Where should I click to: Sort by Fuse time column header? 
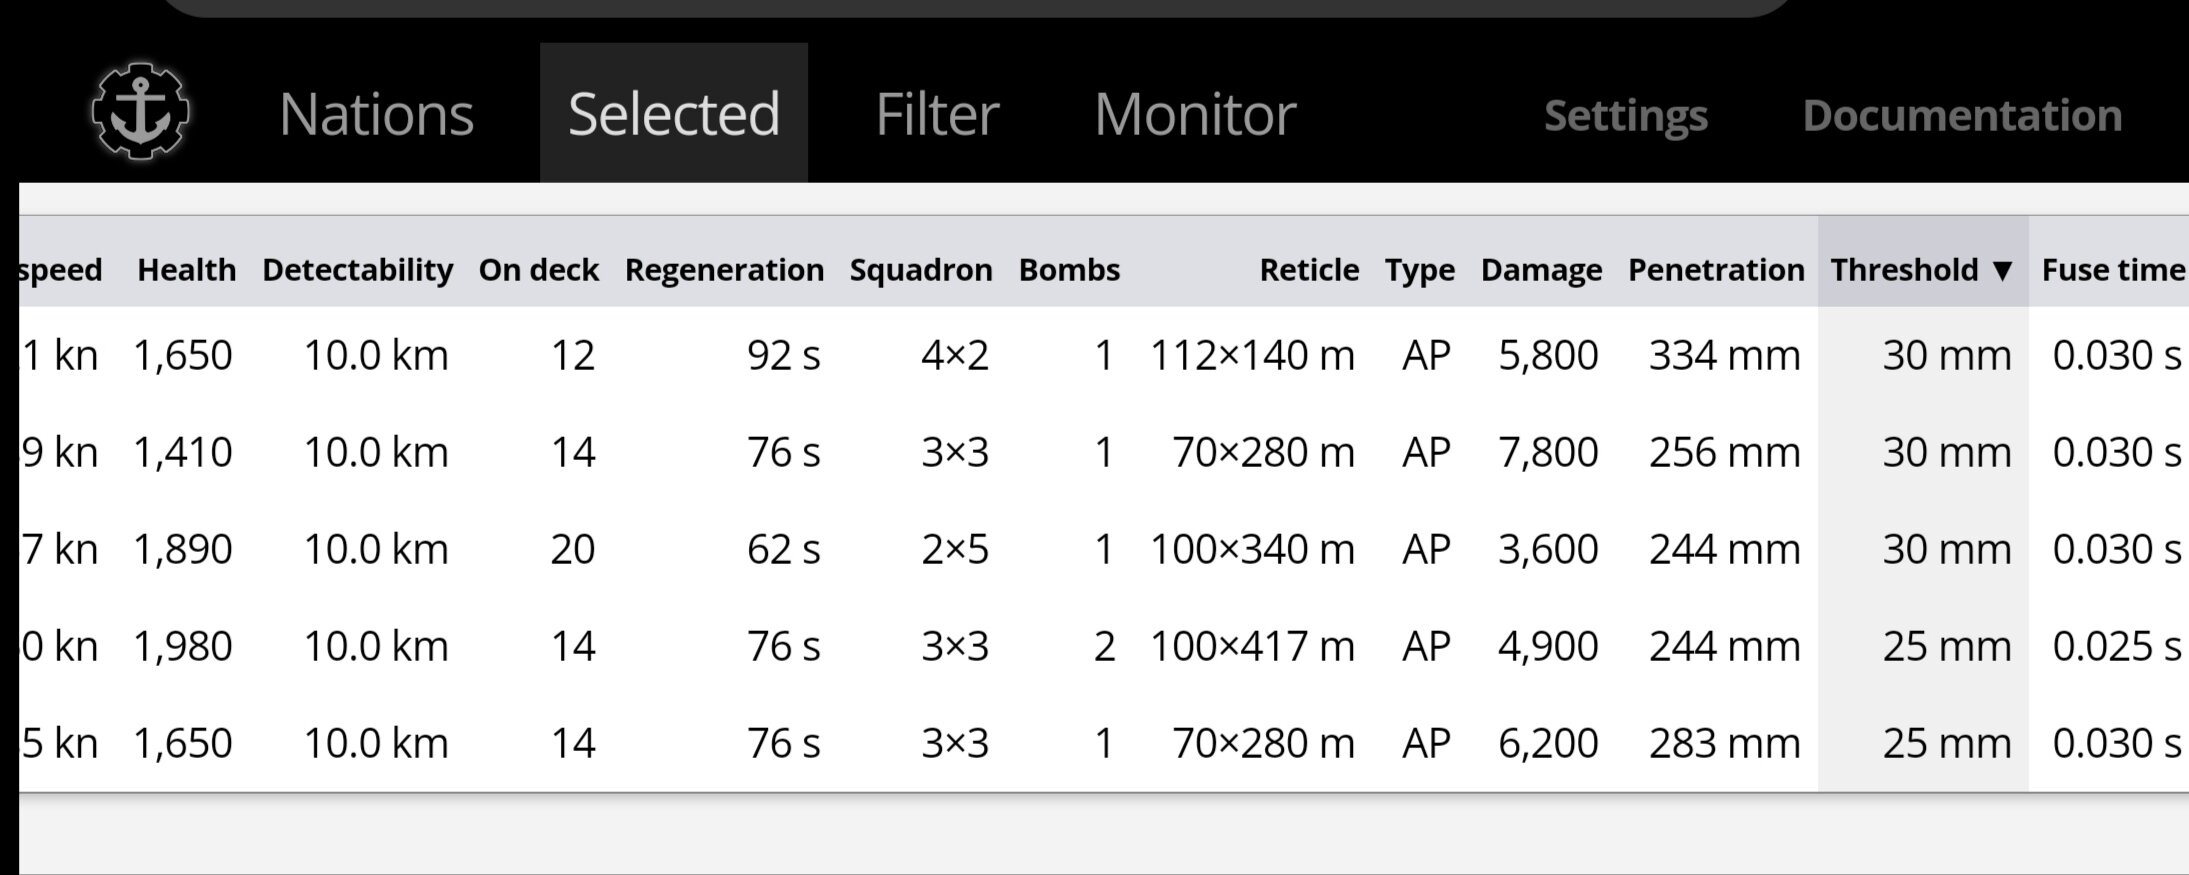tap(2112, 270)
